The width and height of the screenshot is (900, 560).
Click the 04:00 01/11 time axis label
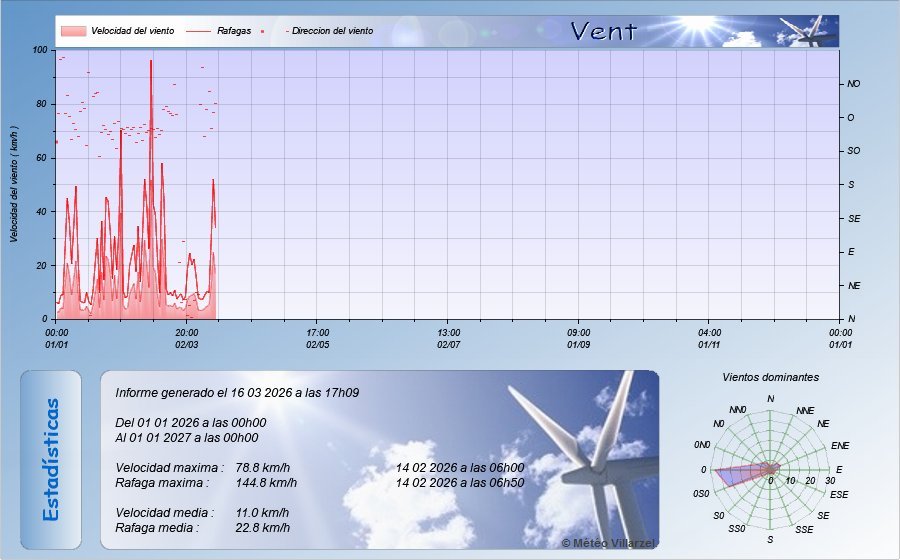[709, 338]
